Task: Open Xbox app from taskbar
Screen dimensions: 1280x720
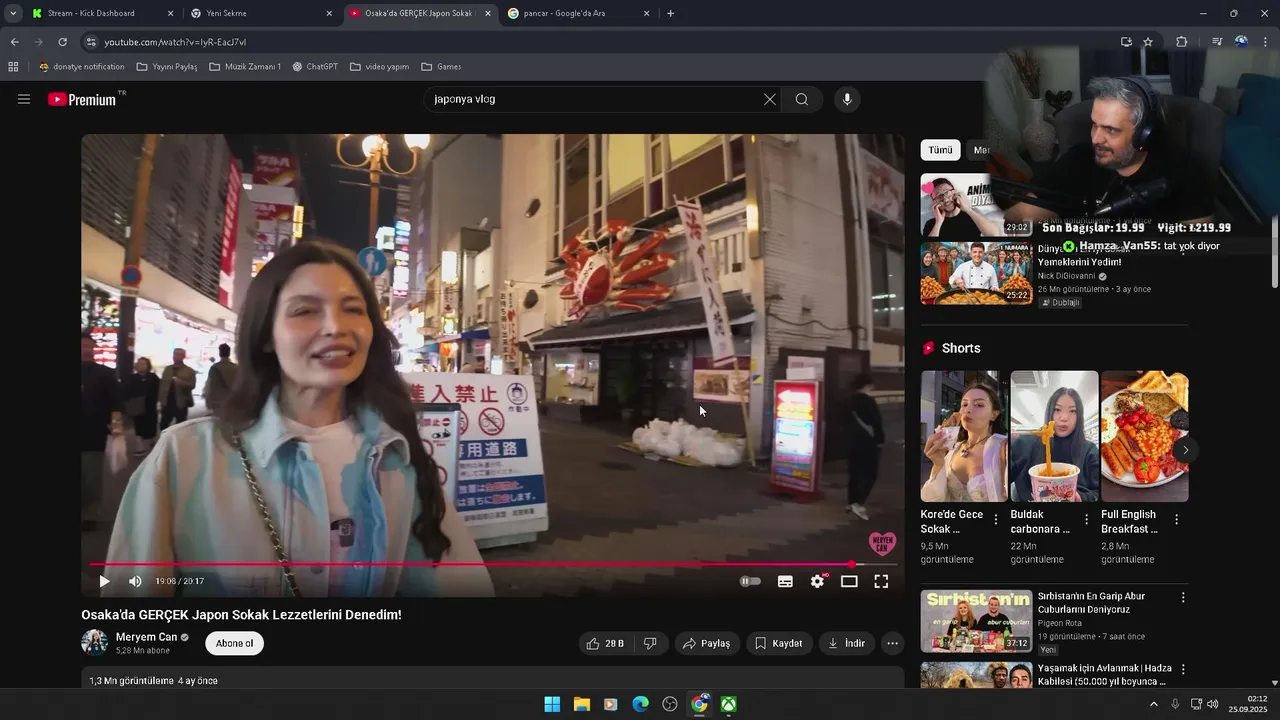Action: [x=729, y=704]
